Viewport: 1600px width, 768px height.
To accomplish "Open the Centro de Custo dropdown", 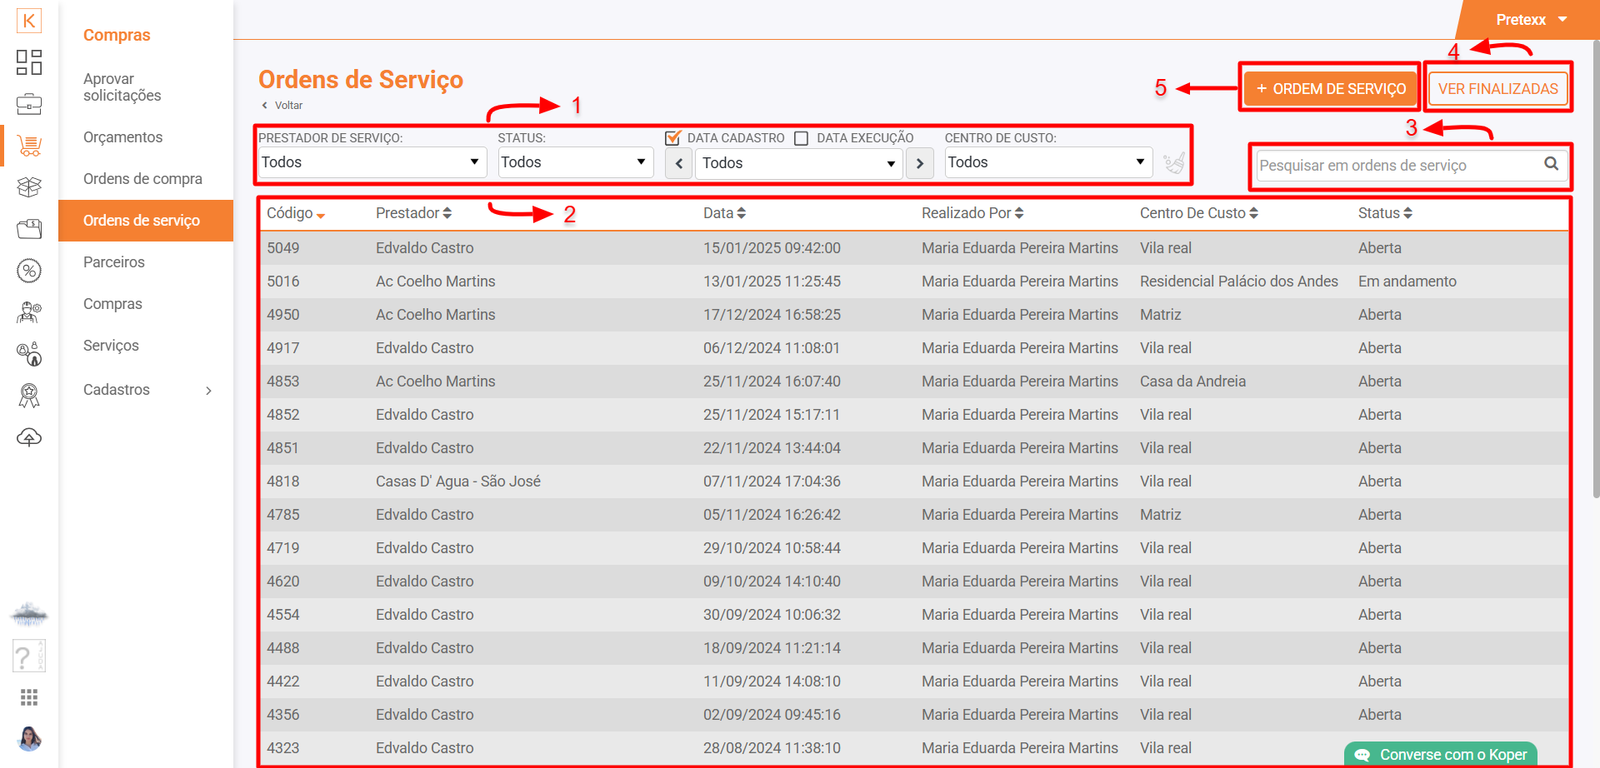I will [1047, 162].
